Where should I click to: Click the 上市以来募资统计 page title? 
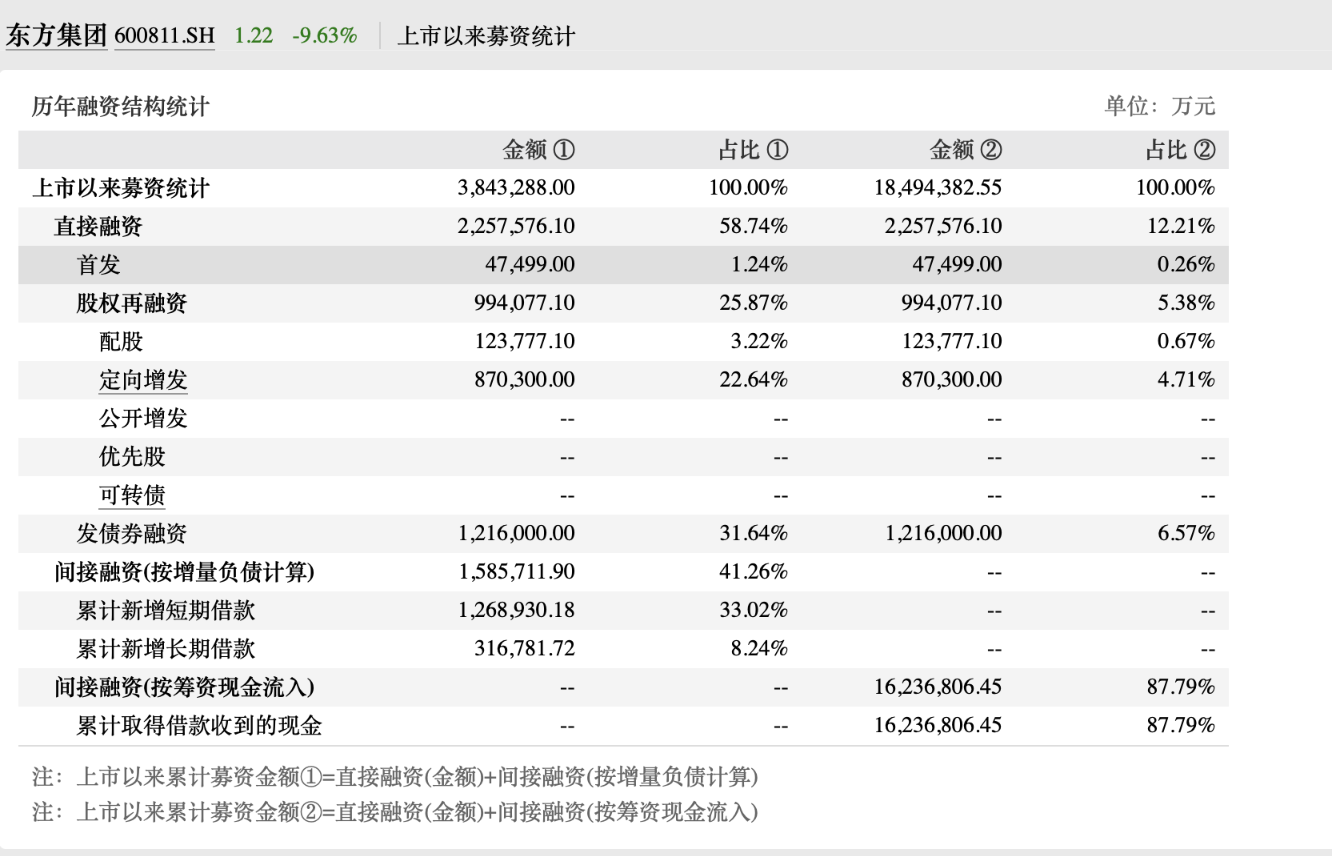[x=486, y=36]
